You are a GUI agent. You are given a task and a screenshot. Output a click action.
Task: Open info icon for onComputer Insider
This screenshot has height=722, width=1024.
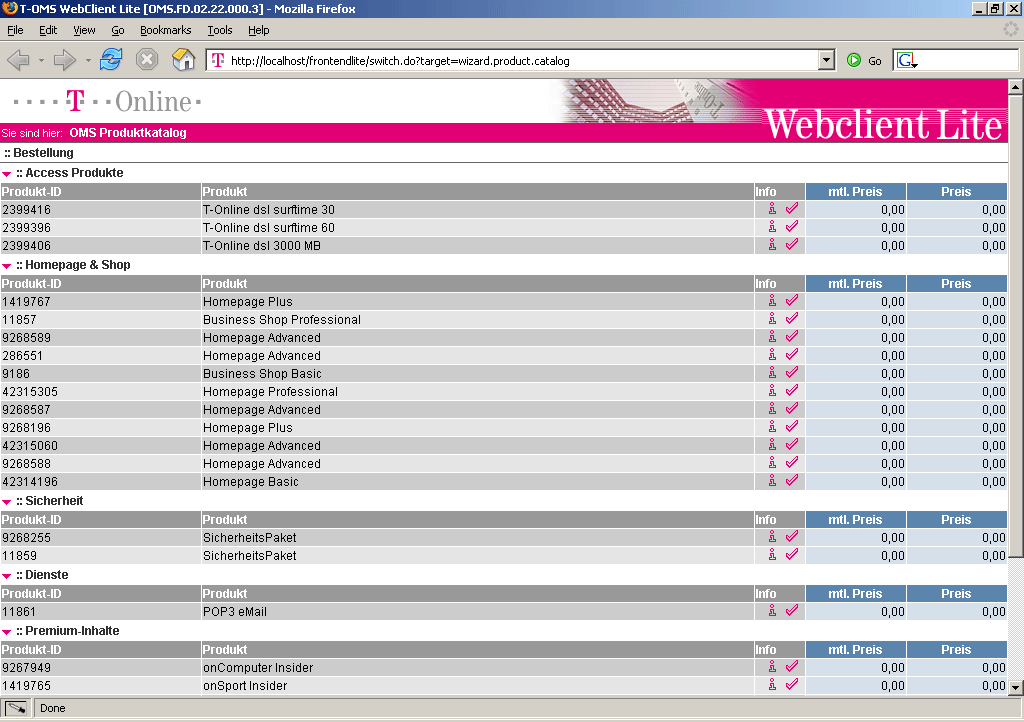click(x=772, y=667)
